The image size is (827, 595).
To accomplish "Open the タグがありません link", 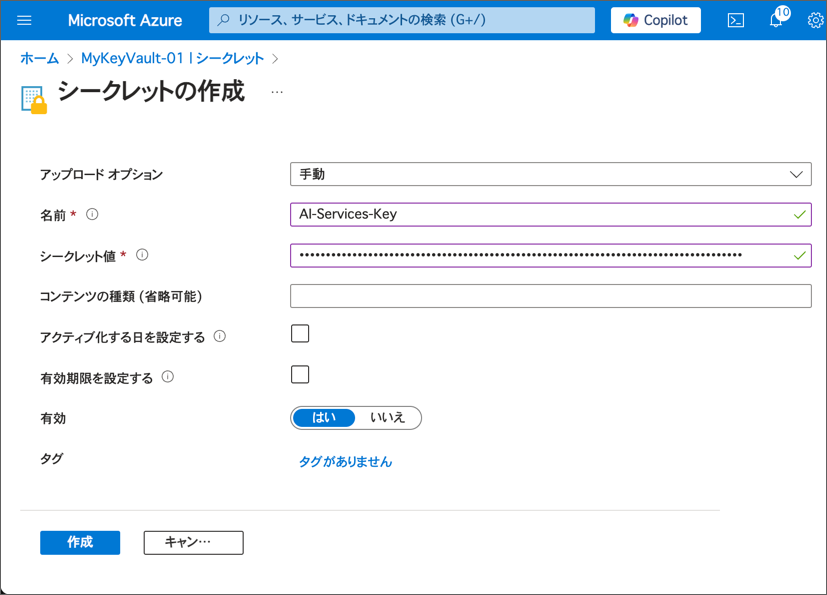I will 345,462.
